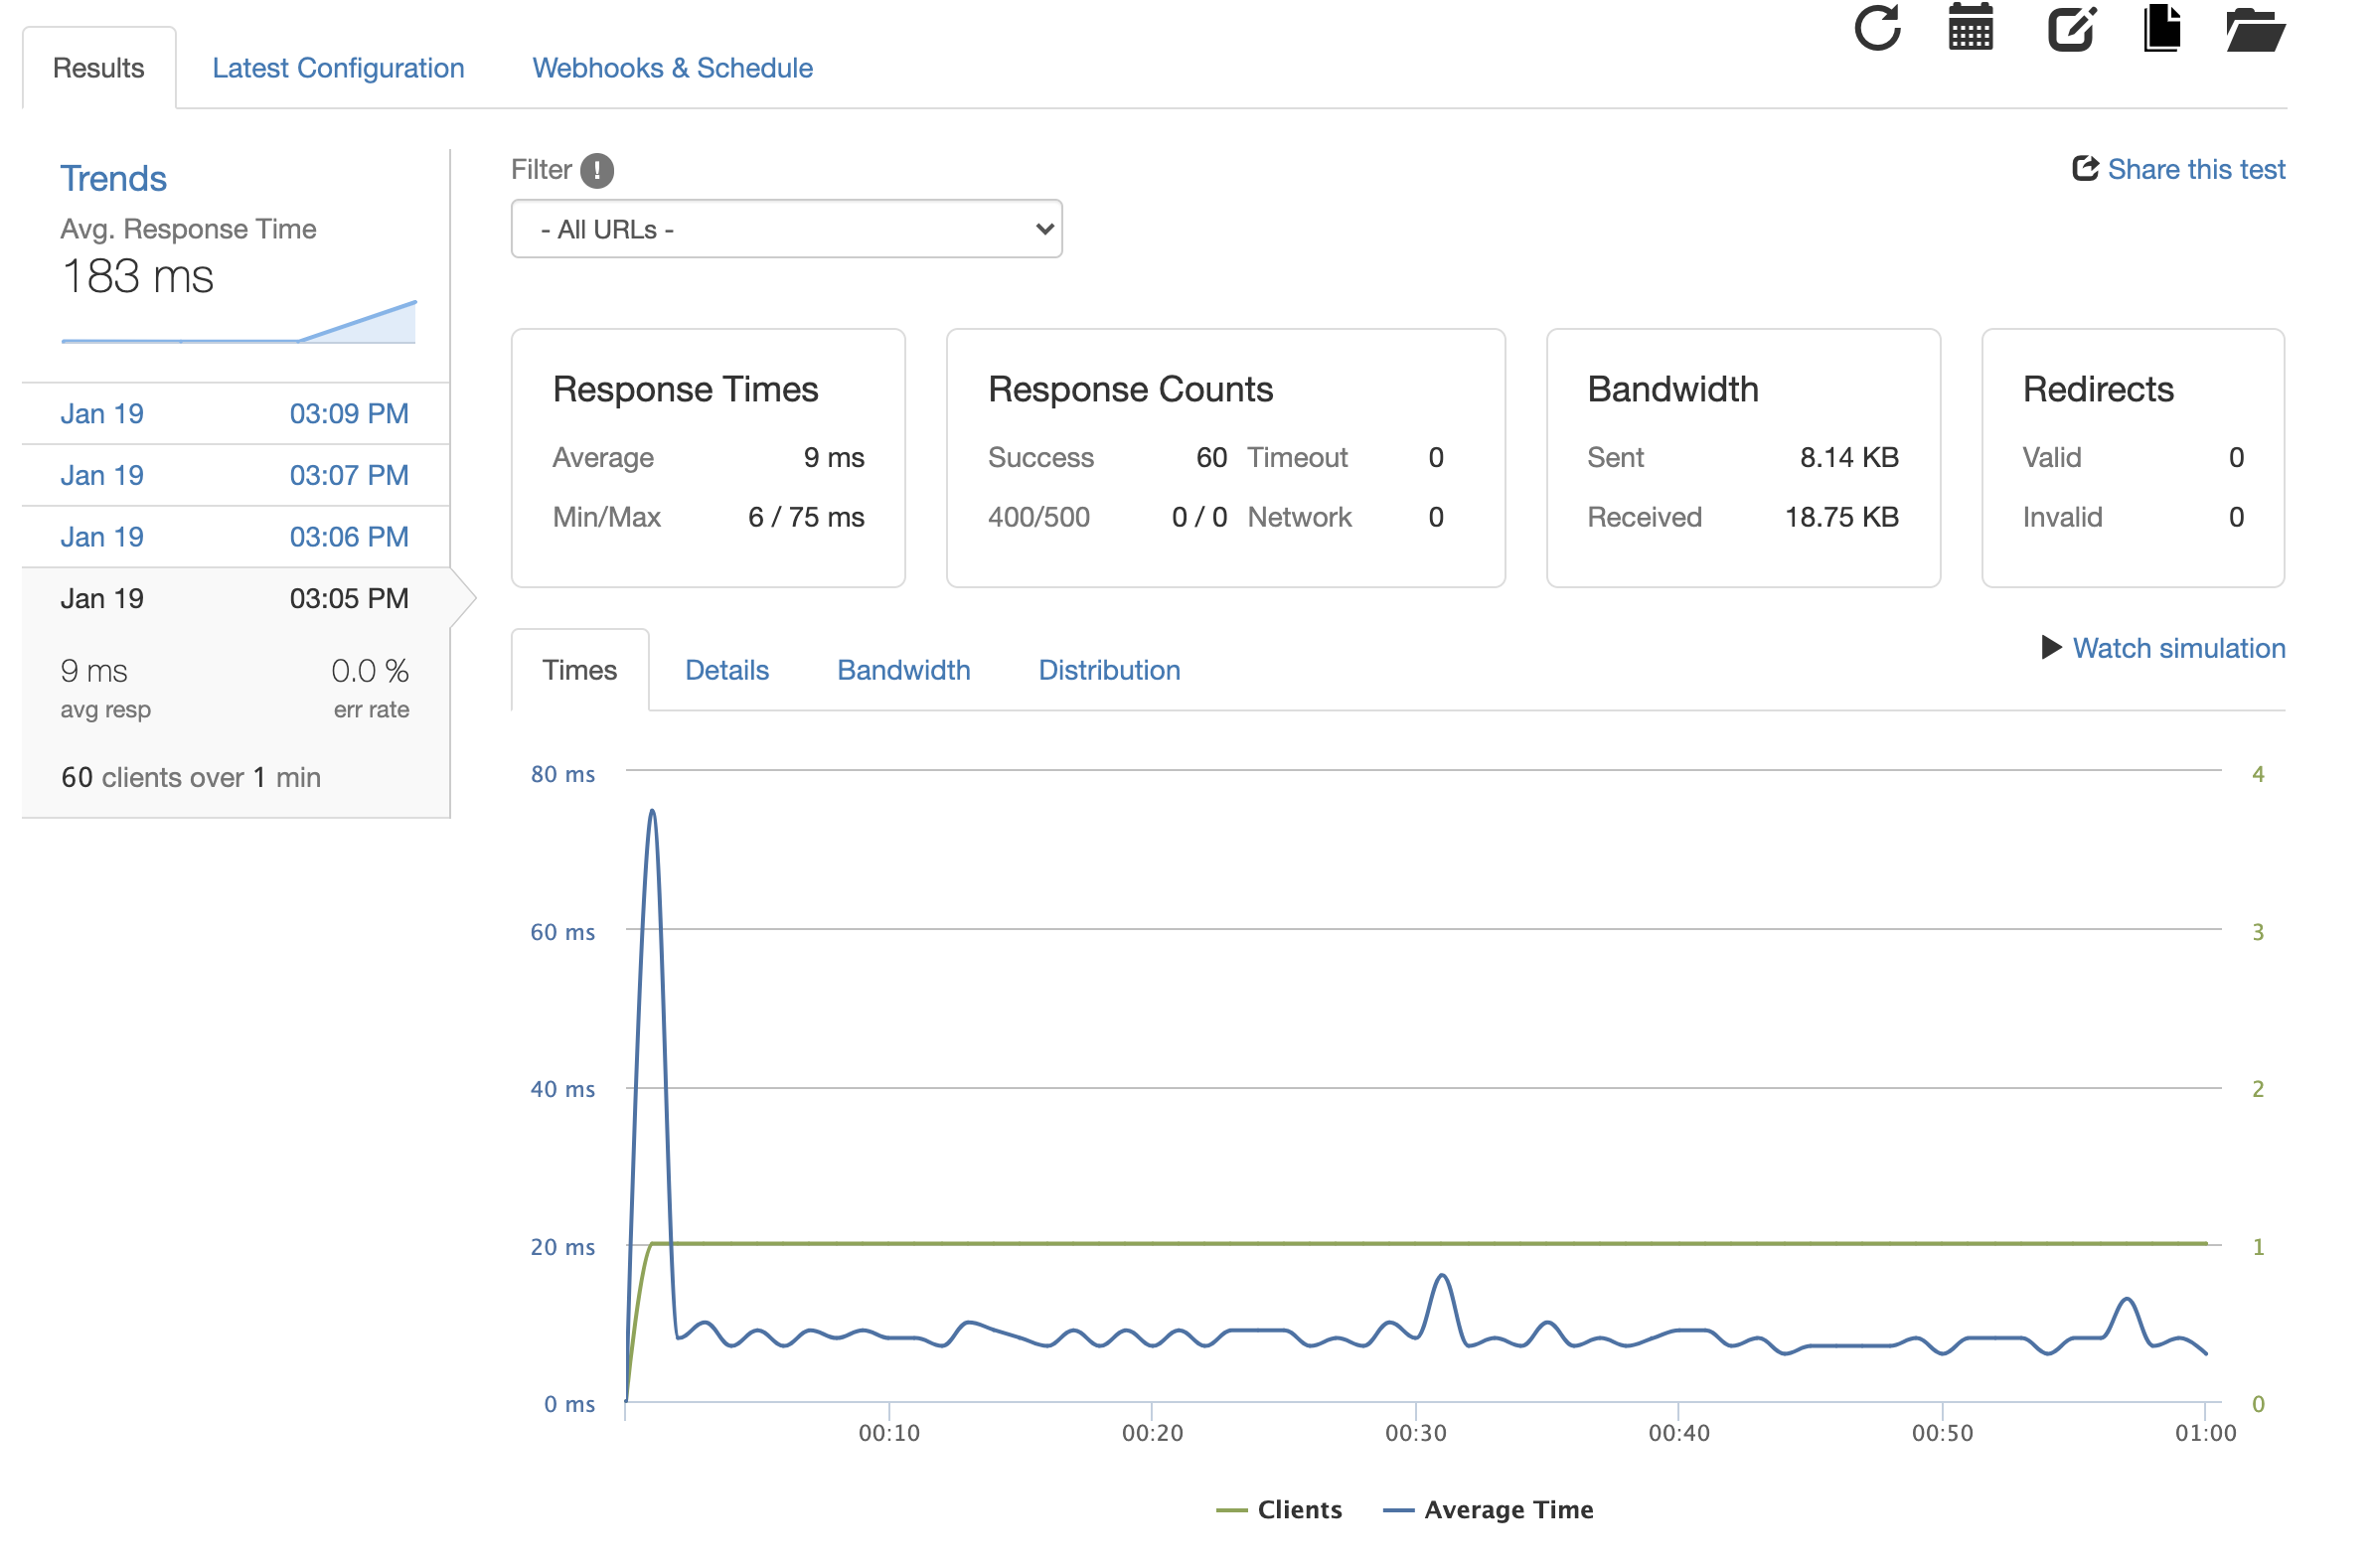
Task: Click the Response Times card heading
Action: pos(685,389)
